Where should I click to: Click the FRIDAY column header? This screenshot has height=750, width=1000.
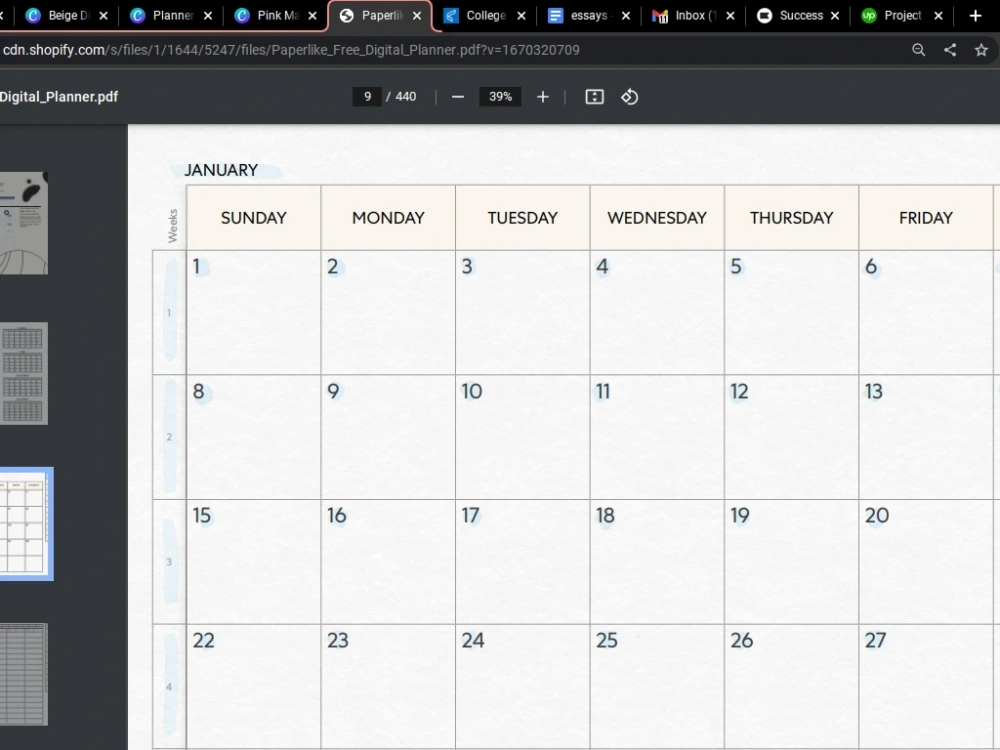pos(926,218)
